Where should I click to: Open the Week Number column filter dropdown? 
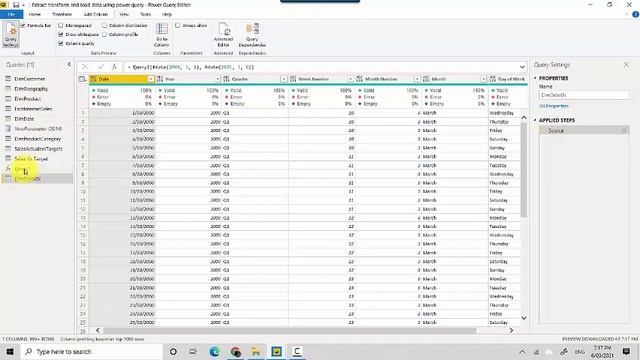coord(350,79)
